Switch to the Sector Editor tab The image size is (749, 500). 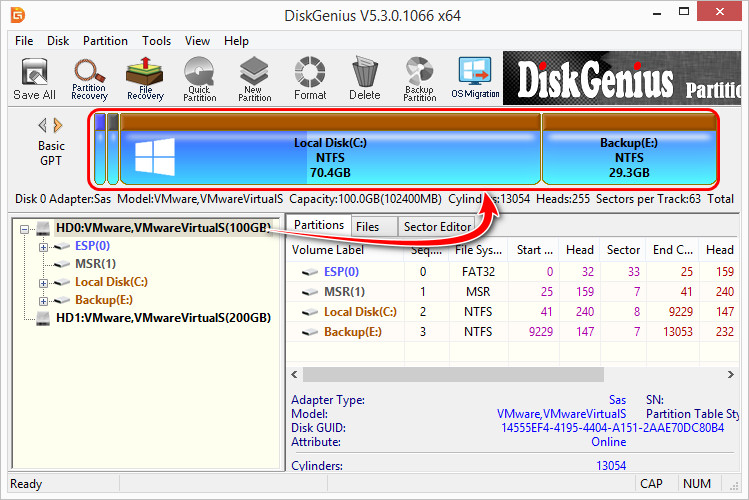[437, 227]
